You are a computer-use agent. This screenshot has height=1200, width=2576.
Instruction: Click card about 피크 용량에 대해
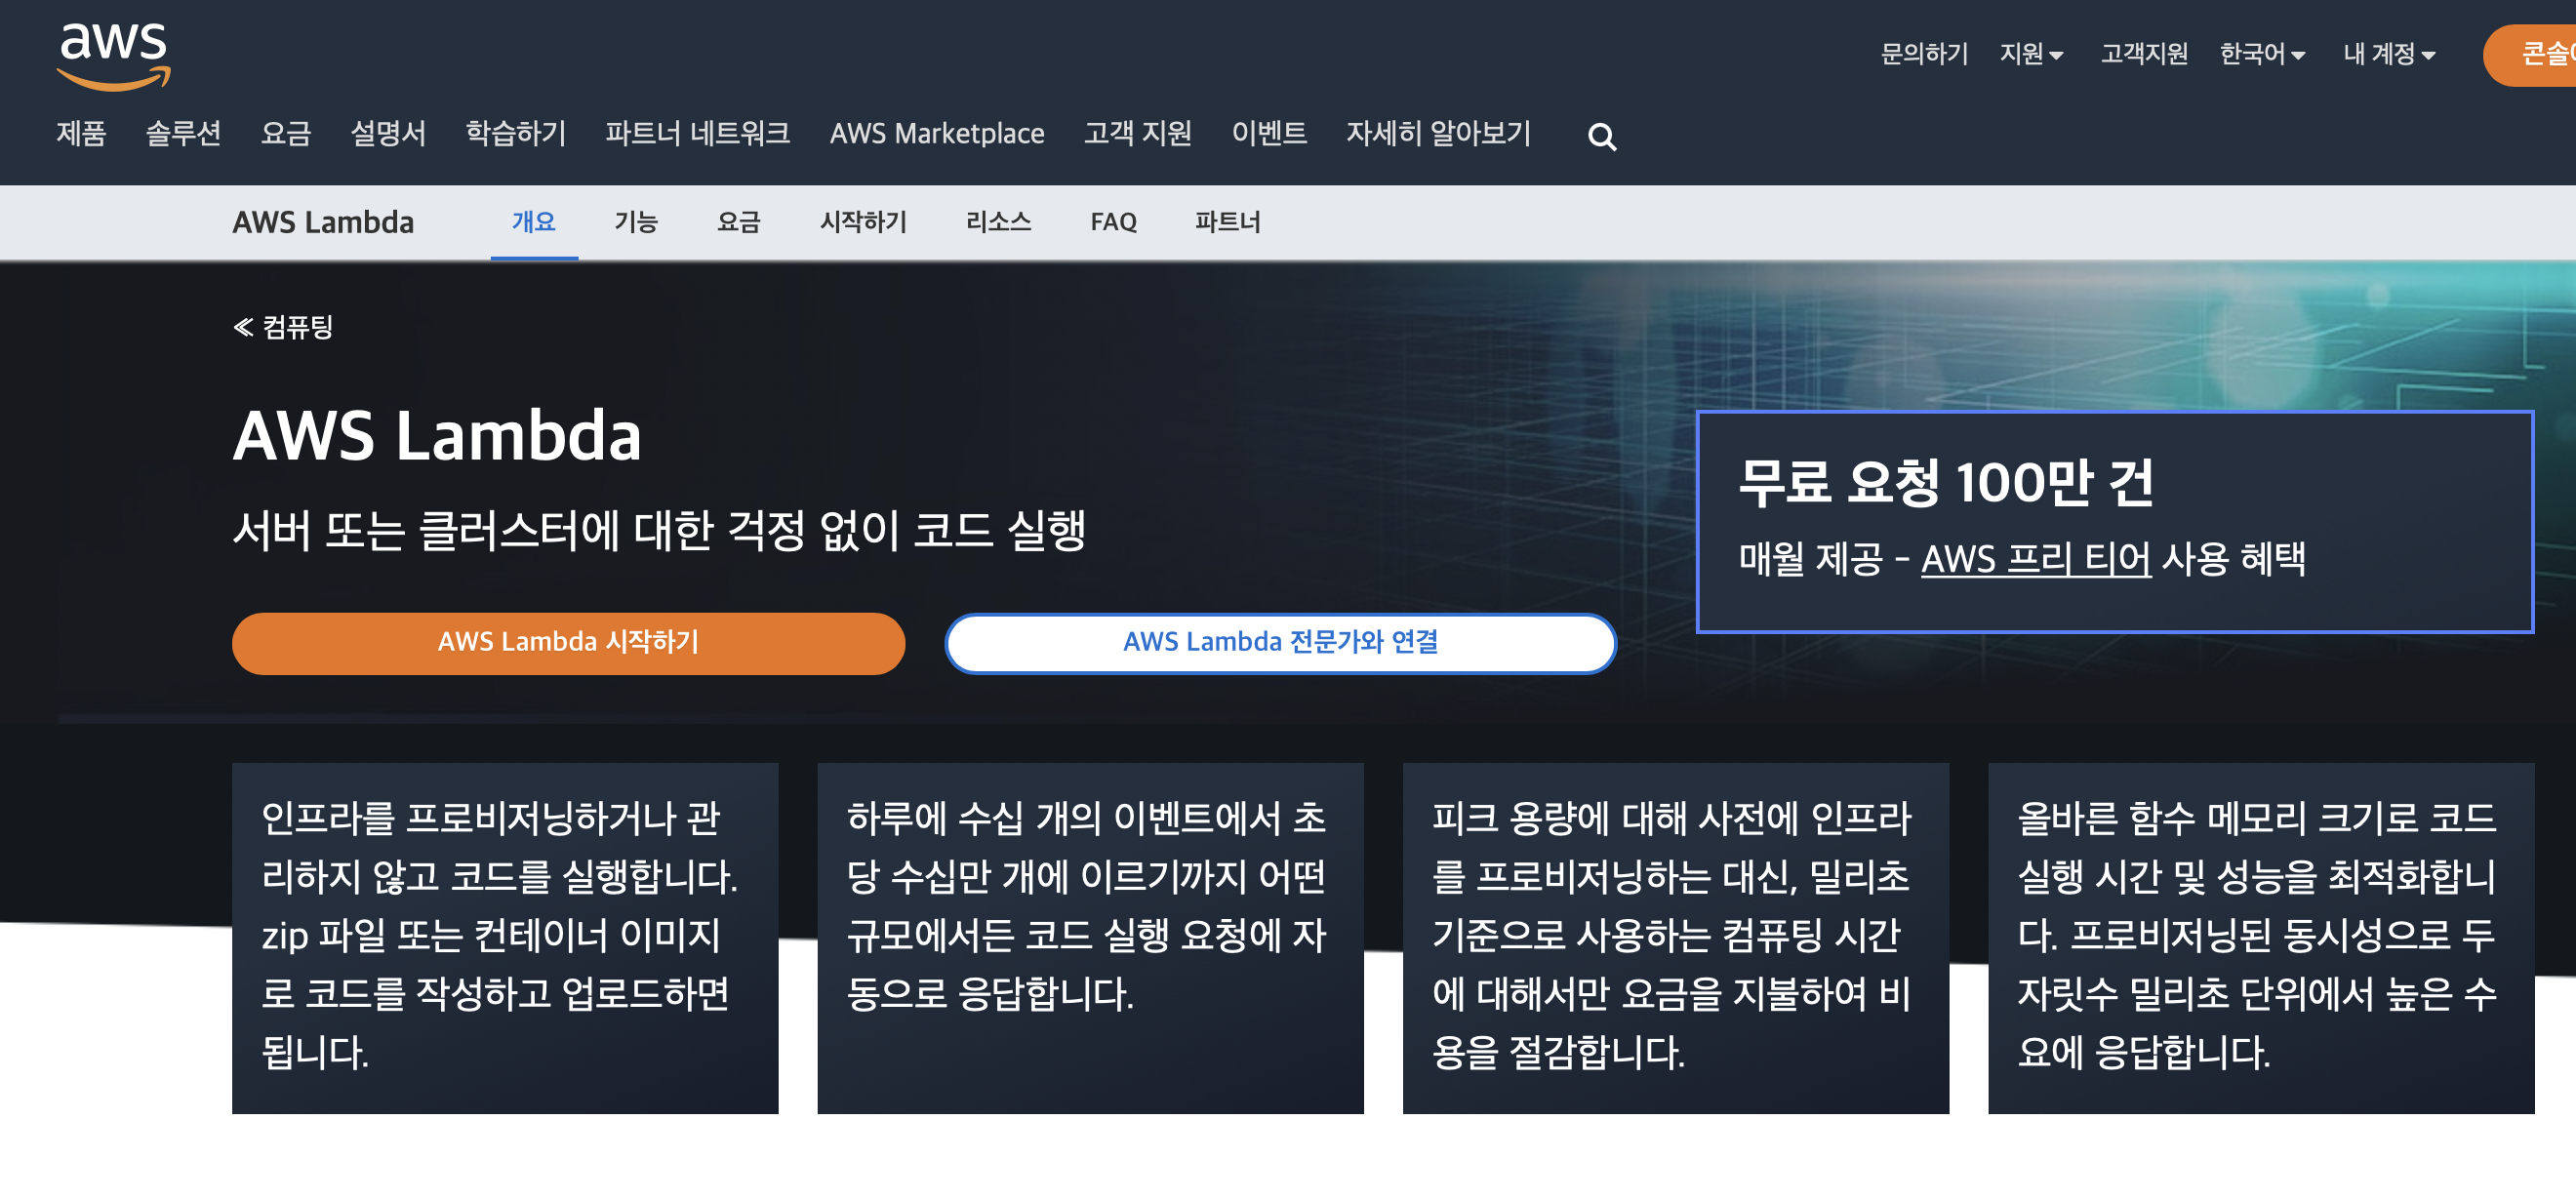click(x=1676, y=938)
